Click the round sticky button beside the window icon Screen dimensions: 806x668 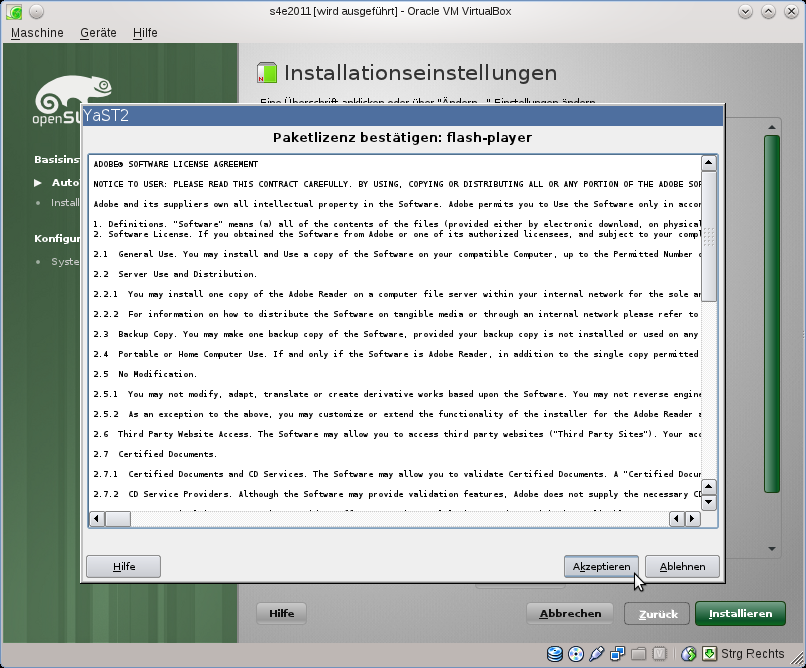pyautogui.click(x=36, y=11)
